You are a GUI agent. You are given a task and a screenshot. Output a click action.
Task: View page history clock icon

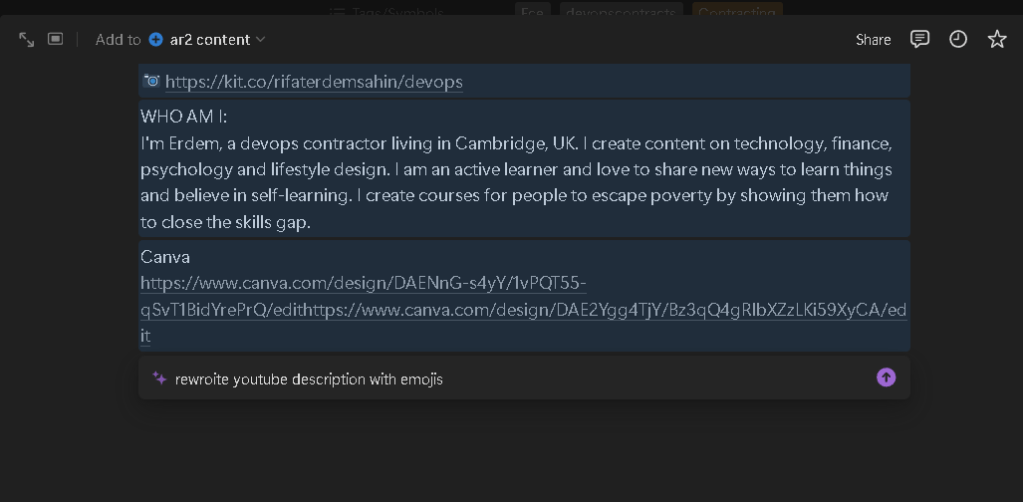[958, 39]
